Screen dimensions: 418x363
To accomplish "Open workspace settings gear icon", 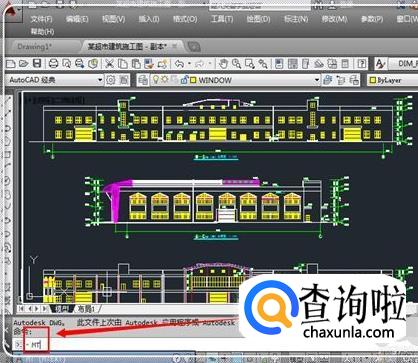I will point(110,80).
